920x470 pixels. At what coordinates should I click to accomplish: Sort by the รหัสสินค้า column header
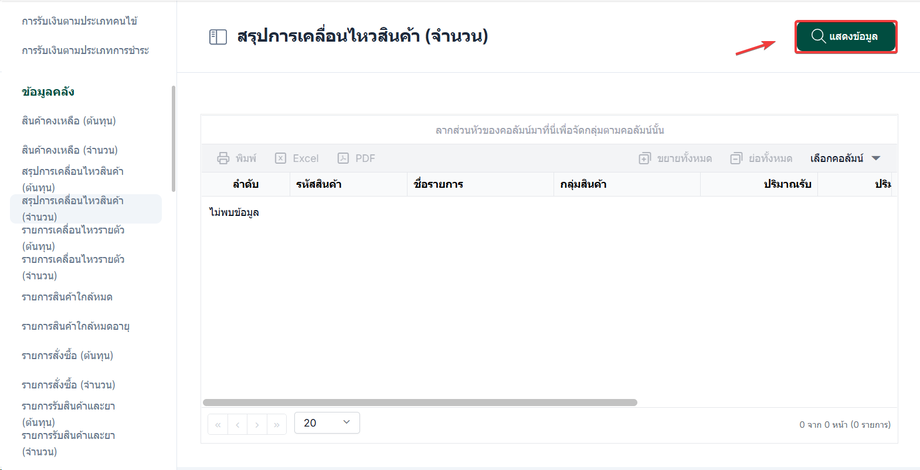[x=349, y=185]
